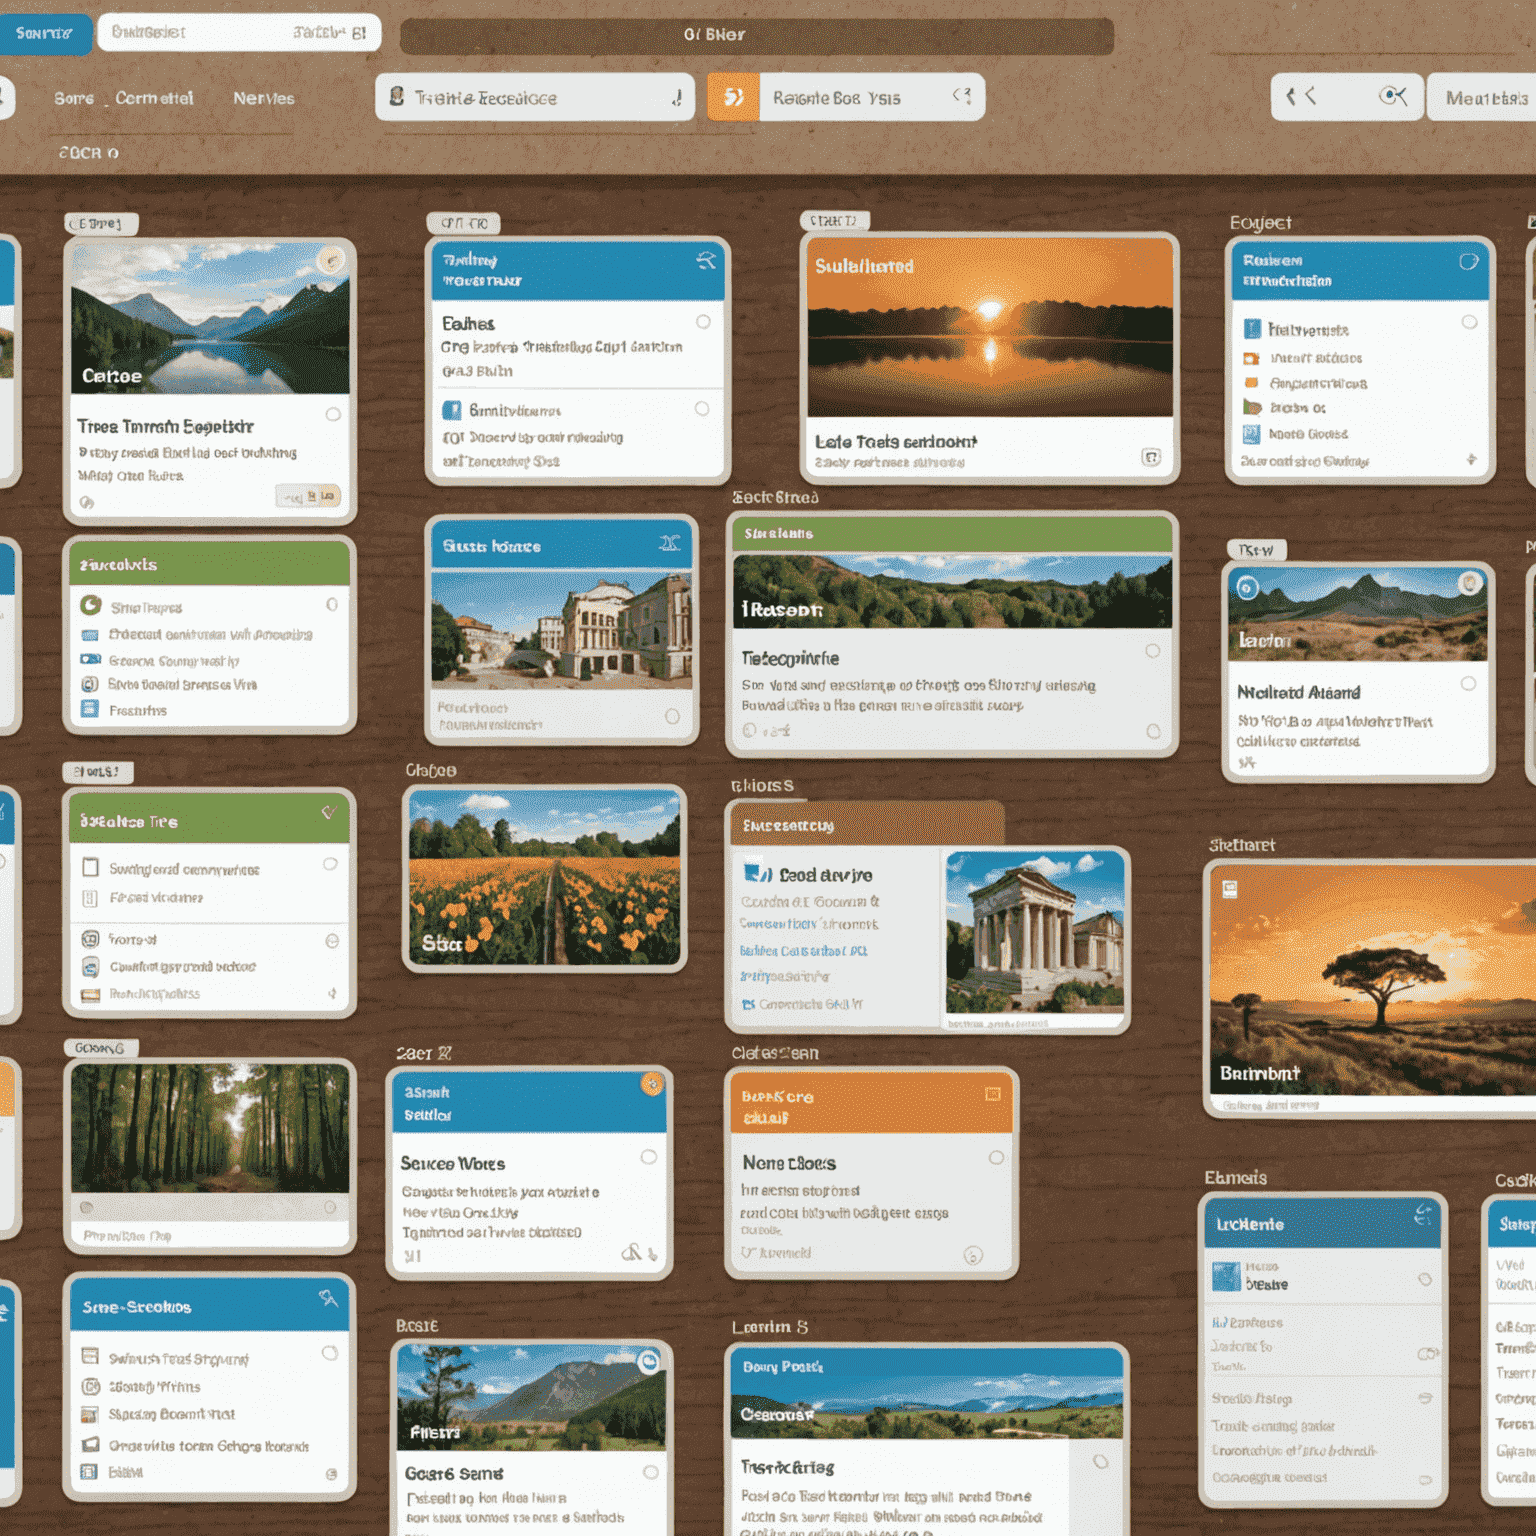Select the radio button beside 'Tietecpinrhe'
The height and width of the screenshot is (1536, 1536).
[x=1152, y=651]
